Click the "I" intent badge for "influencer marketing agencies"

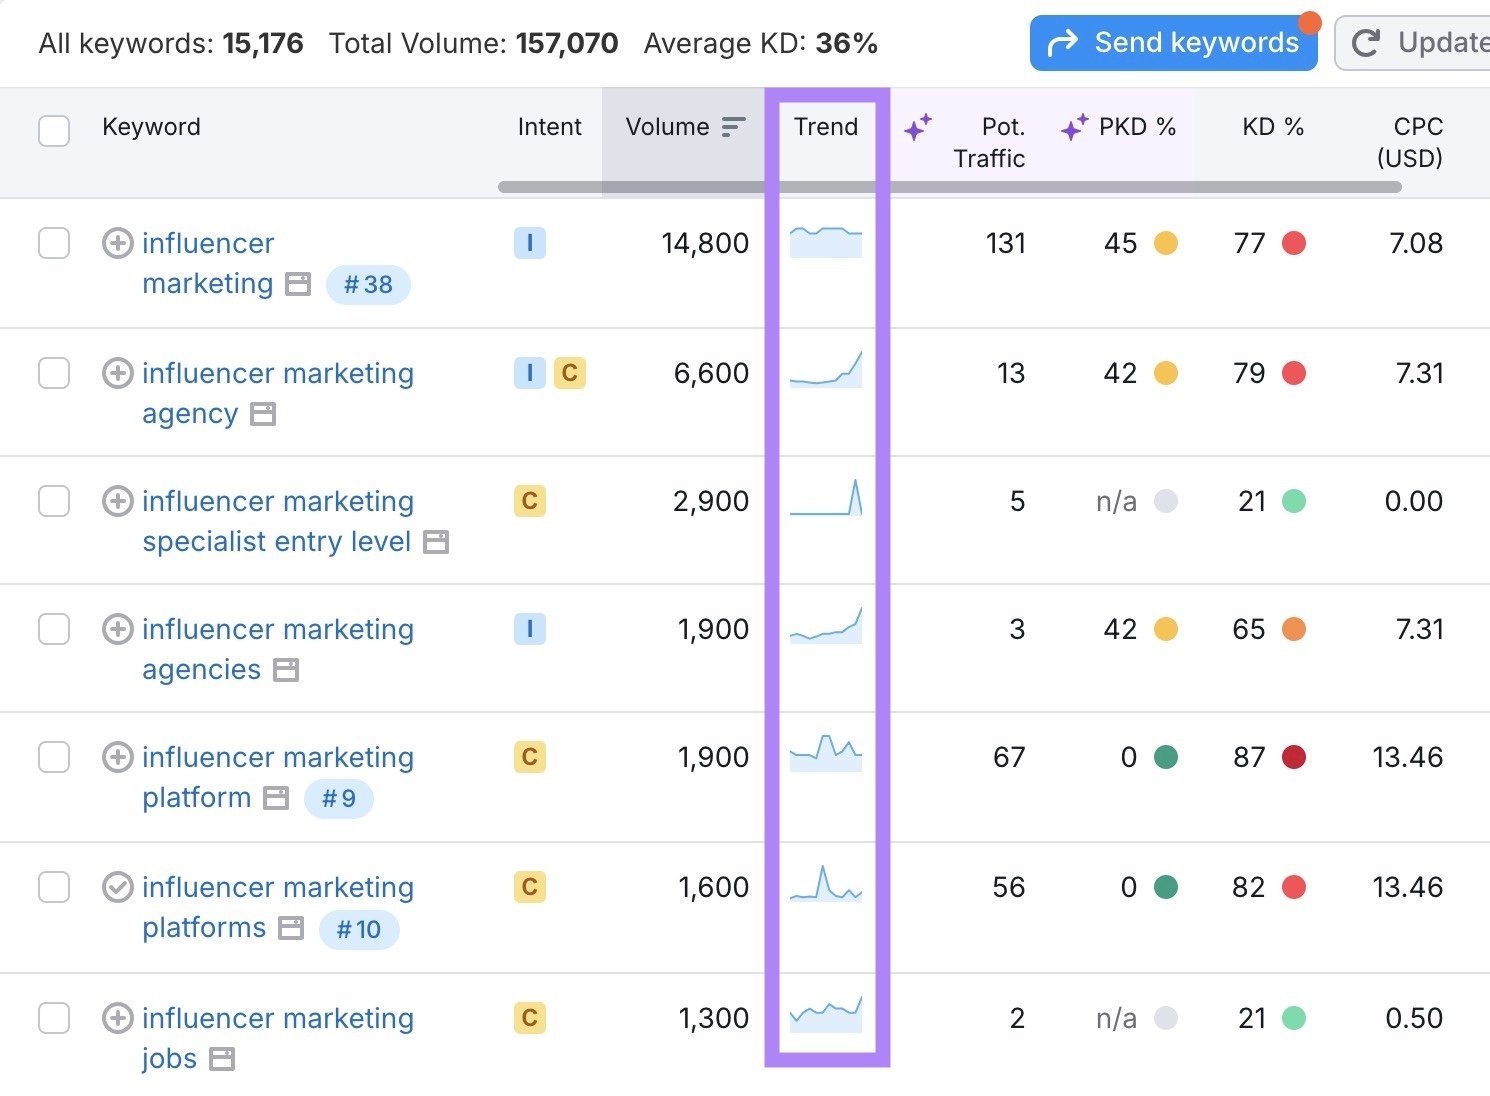(530, 629)
